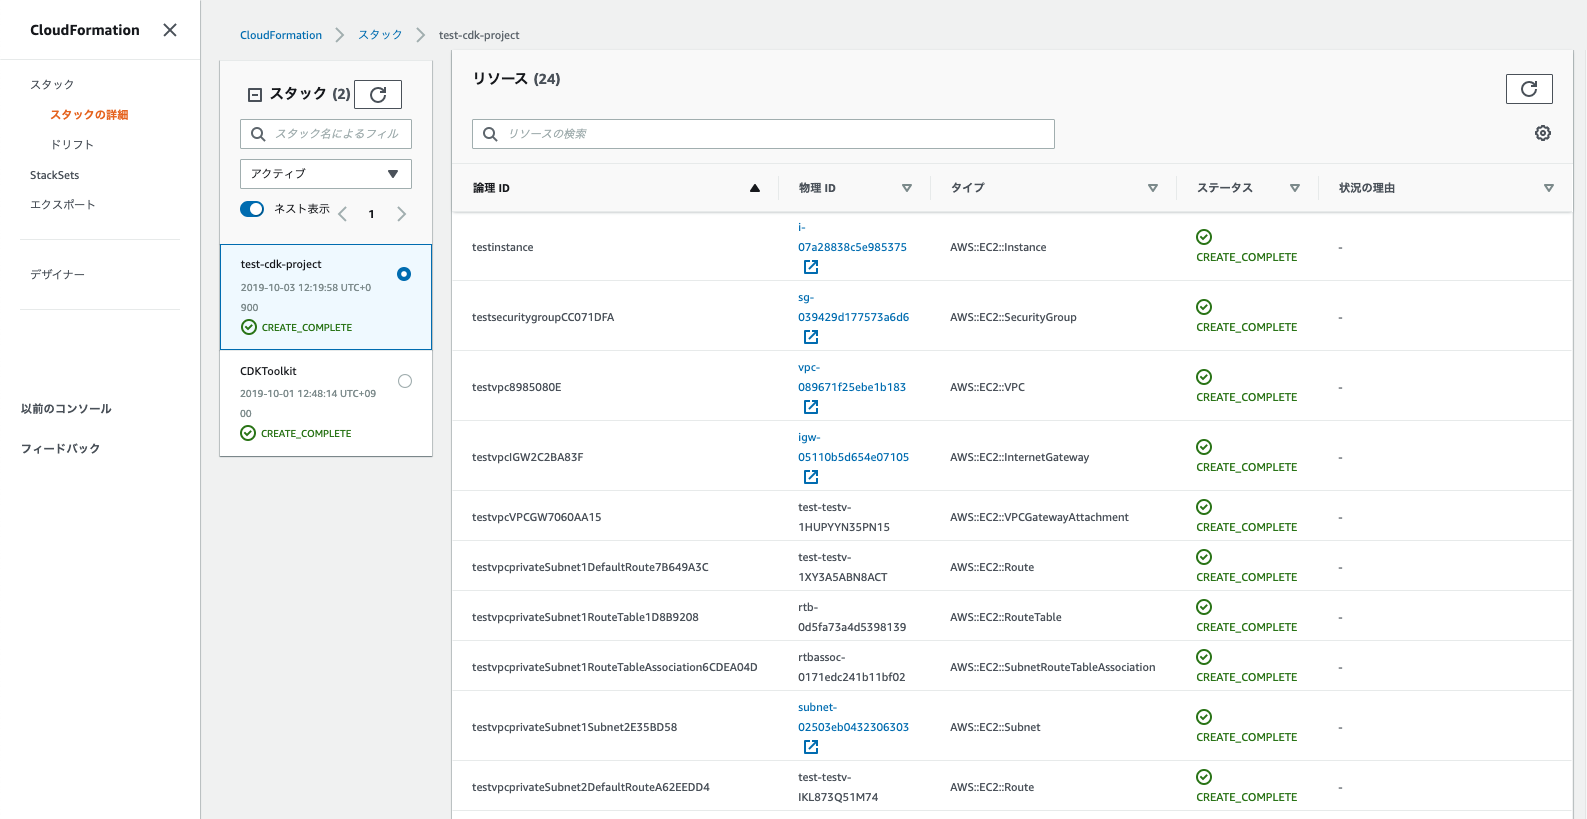Sort by type column
The image size is (1587, 819).
click(1153, 188)
